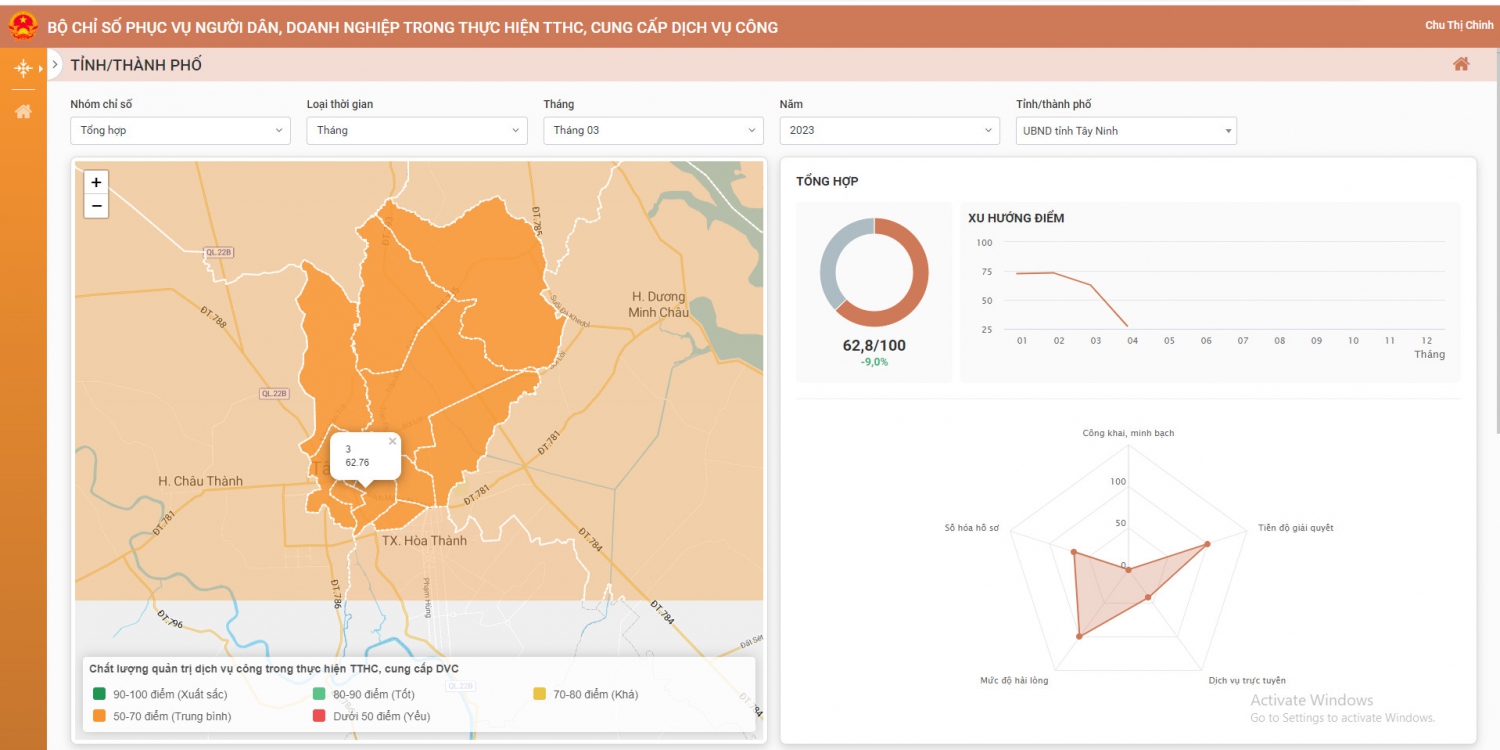Click the Số hóa hồ sơ radar label
The image size is (1500, 750).
(972, 527)
